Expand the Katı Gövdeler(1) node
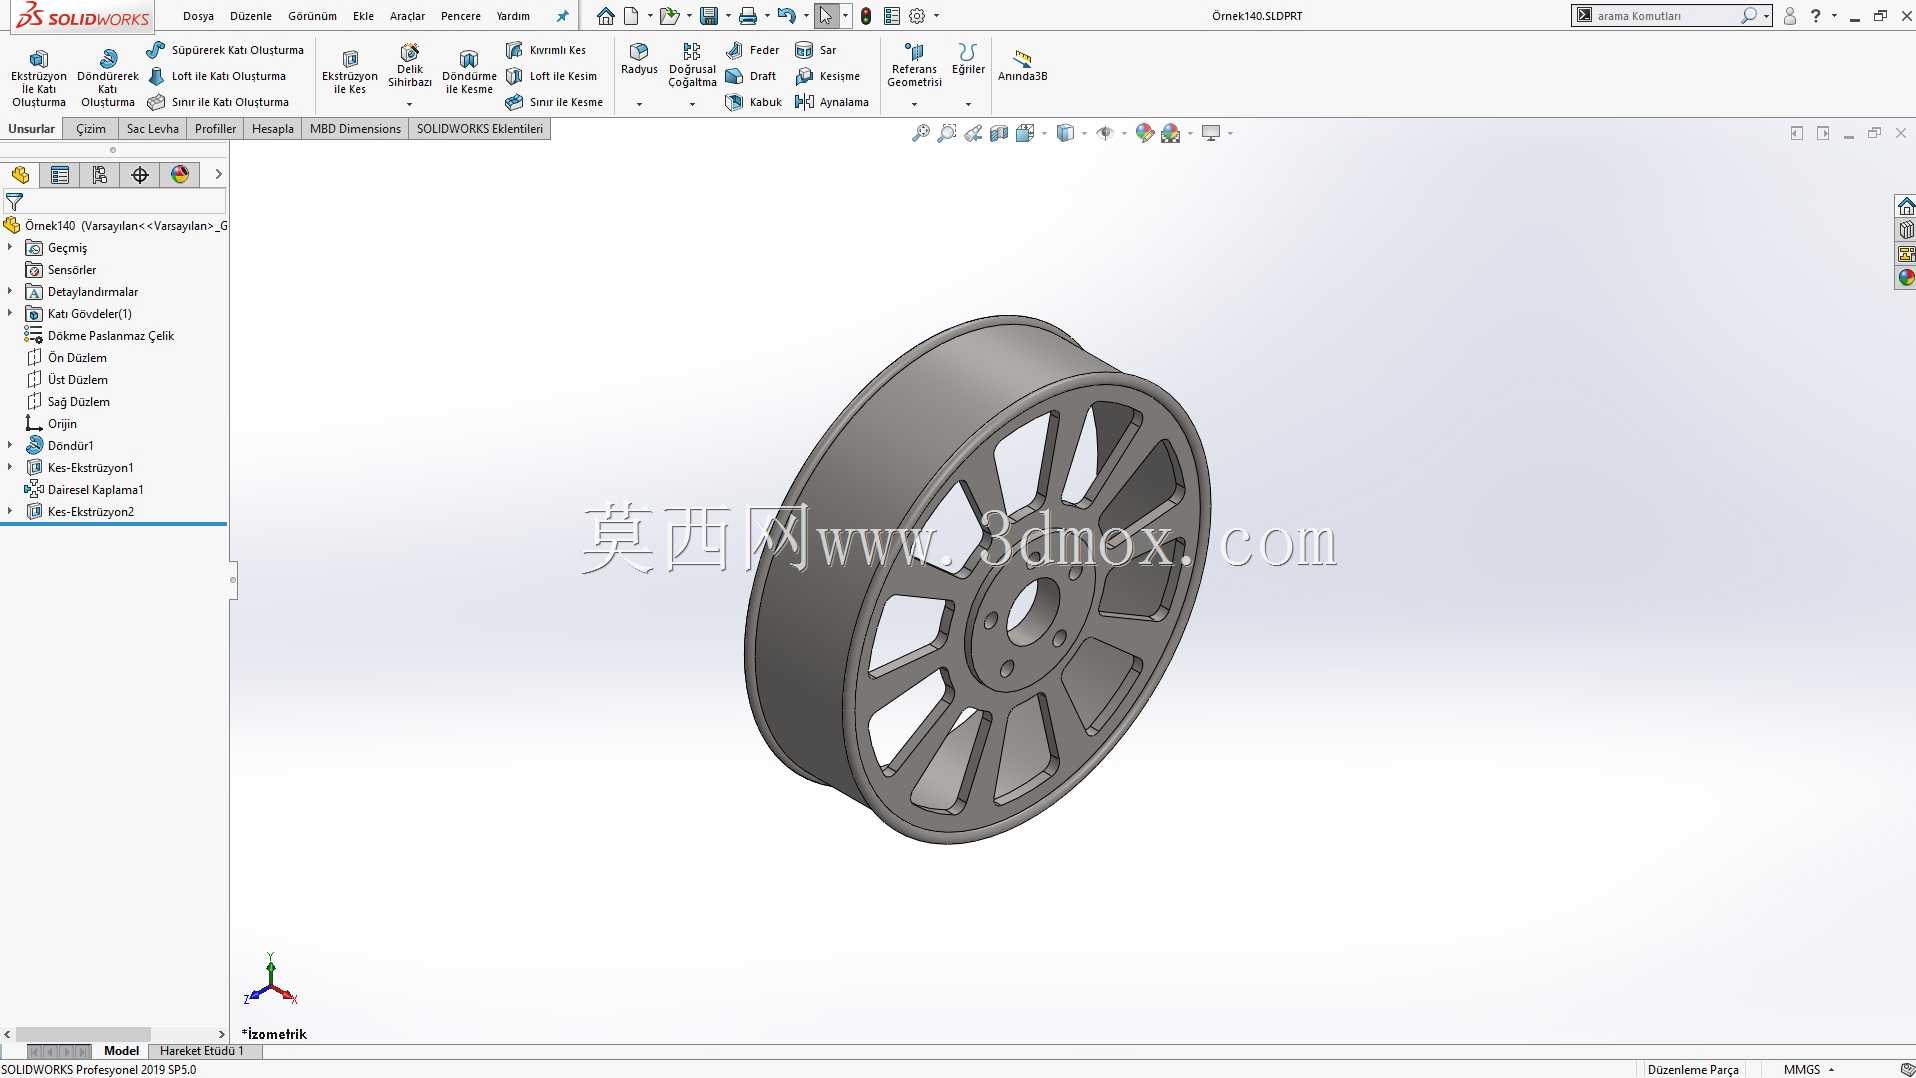This screenshot has height=1078, width=1916. click(10, 313)
